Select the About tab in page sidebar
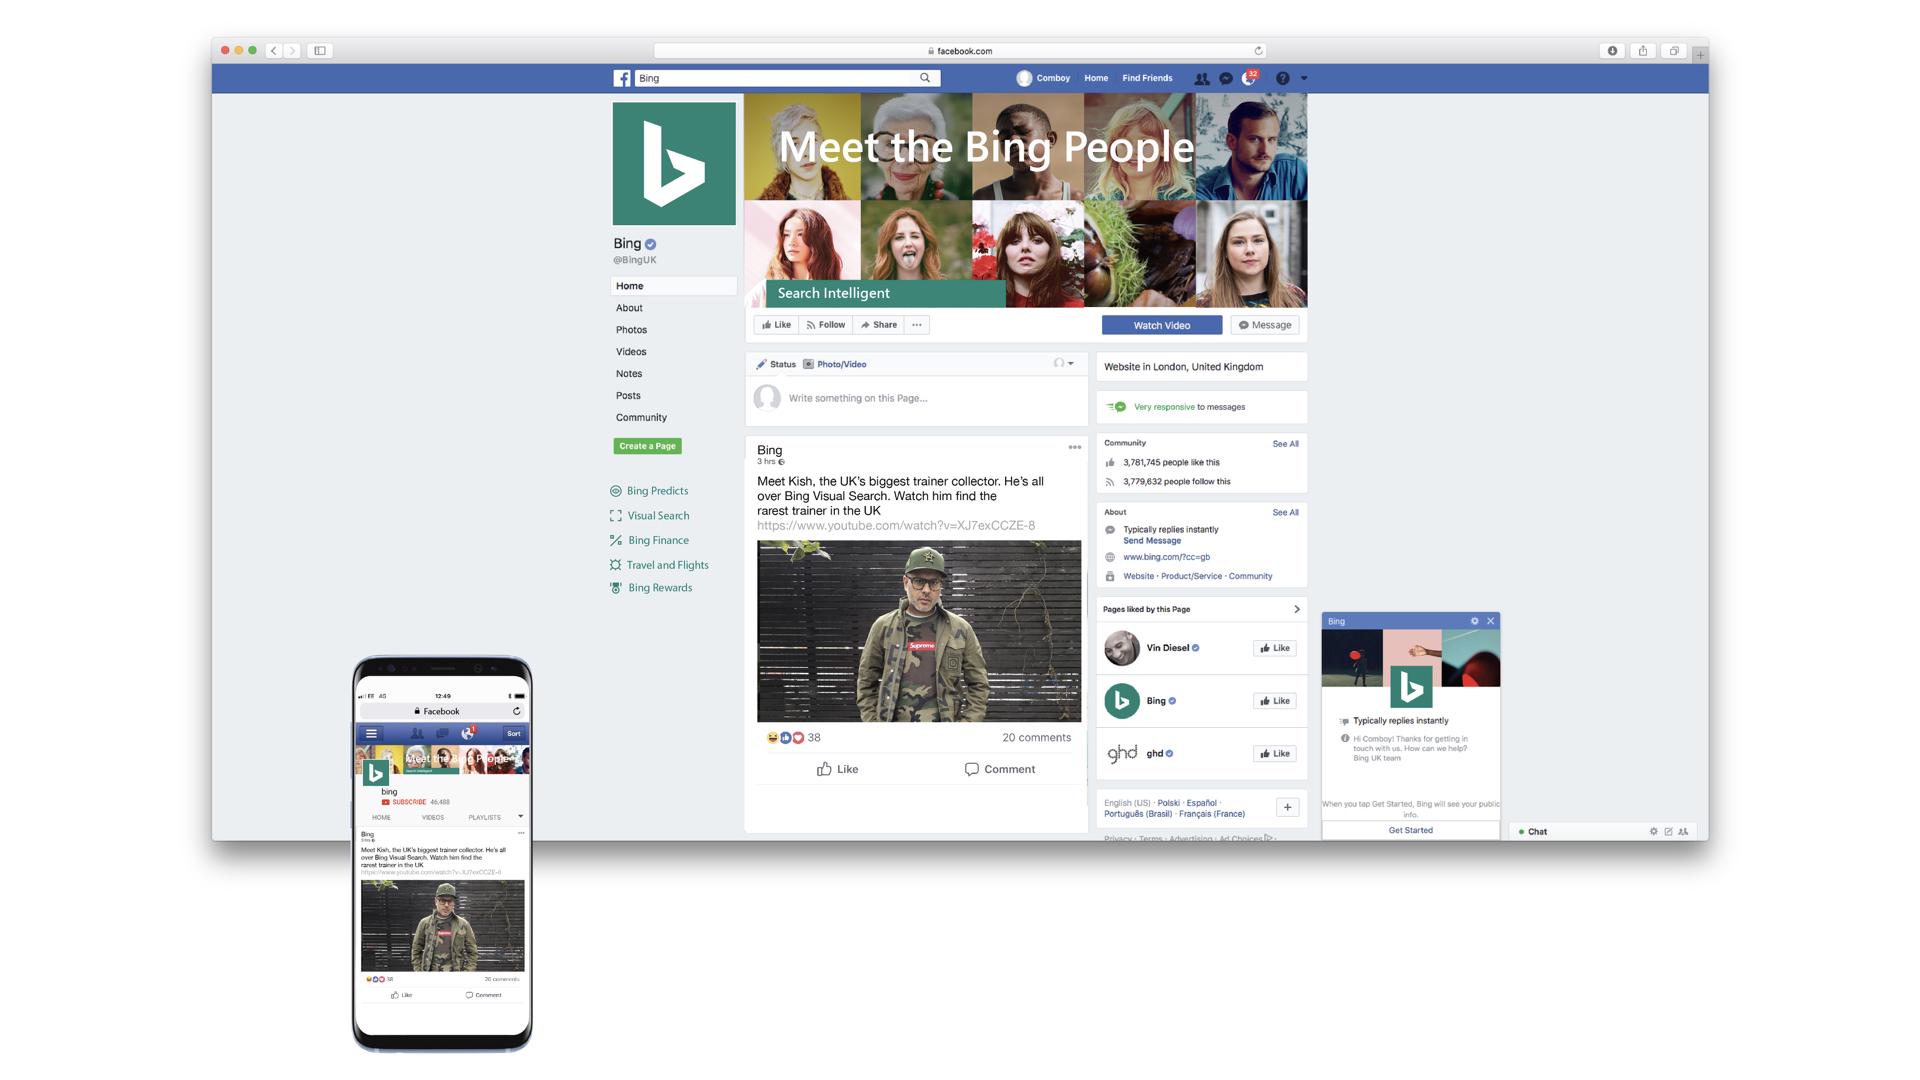 pos(629,308)
